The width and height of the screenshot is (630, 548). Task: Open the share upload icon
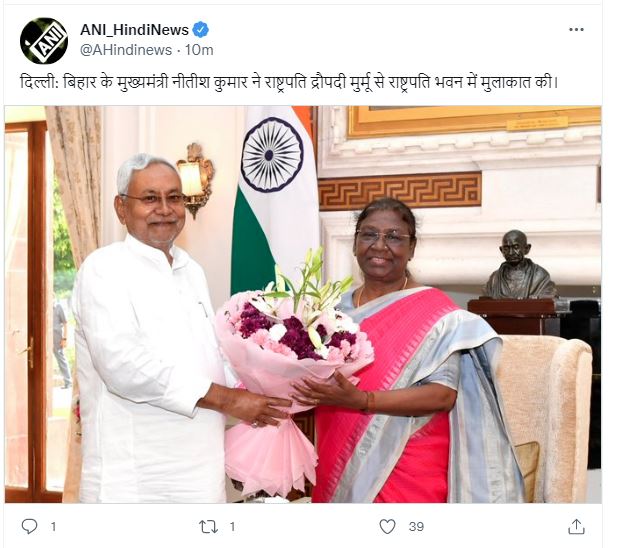576,526
